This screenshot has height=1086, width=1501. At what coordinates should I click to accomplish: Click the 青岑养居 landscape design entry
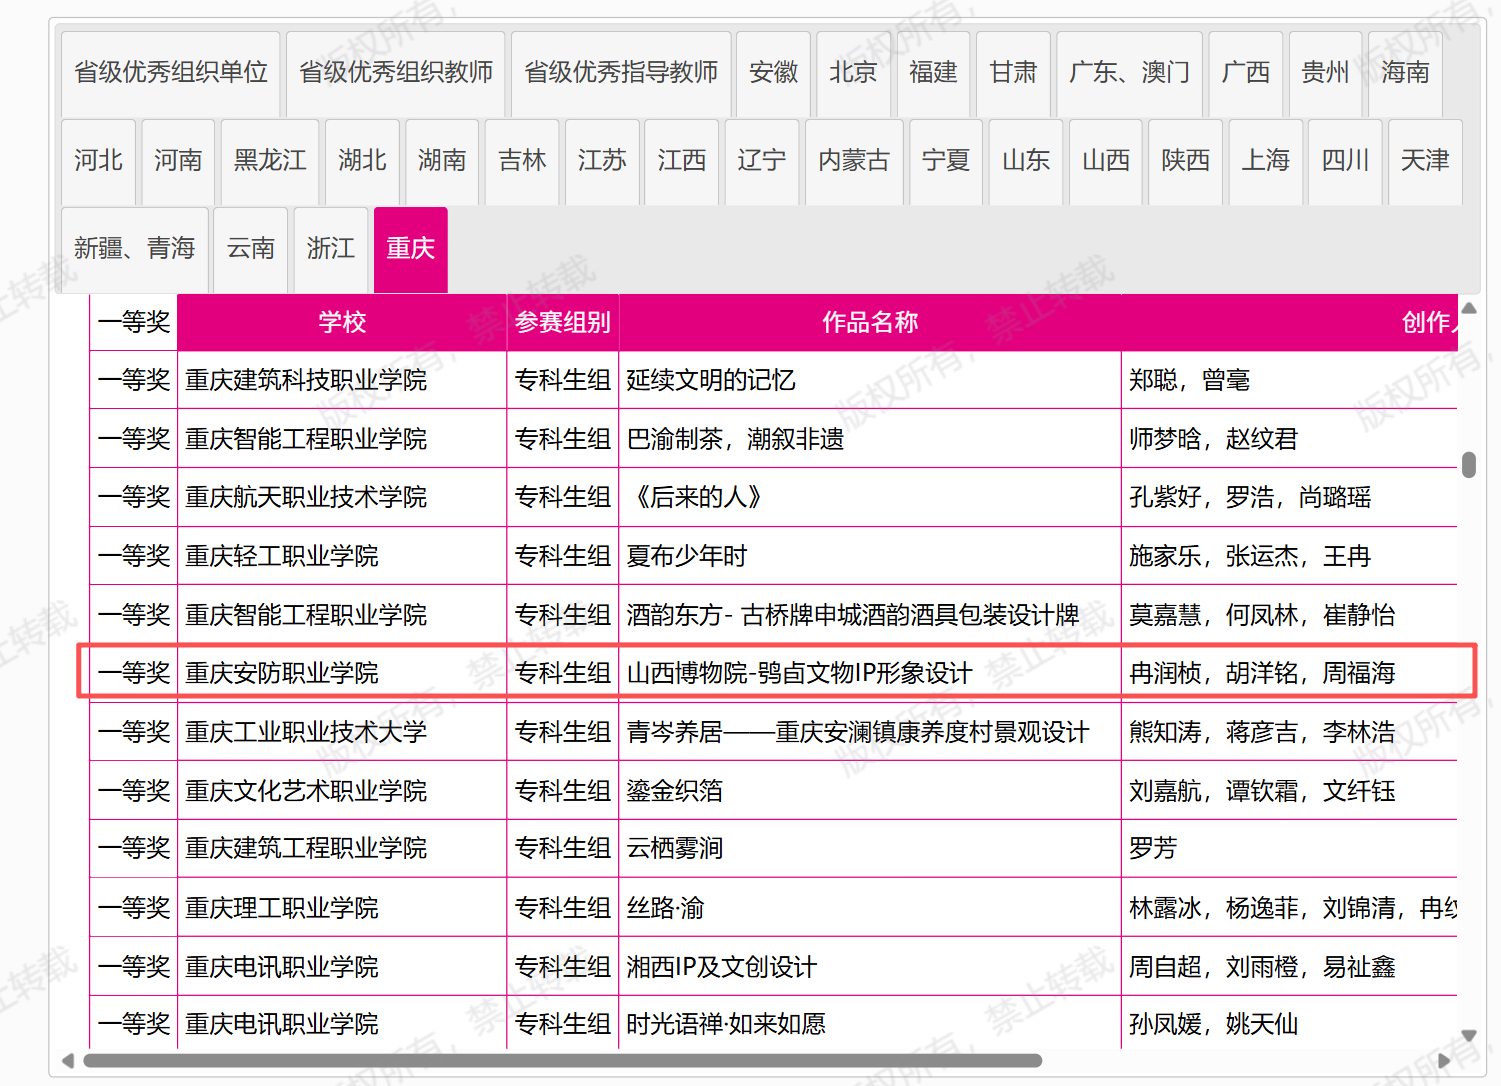click(858, 733)
